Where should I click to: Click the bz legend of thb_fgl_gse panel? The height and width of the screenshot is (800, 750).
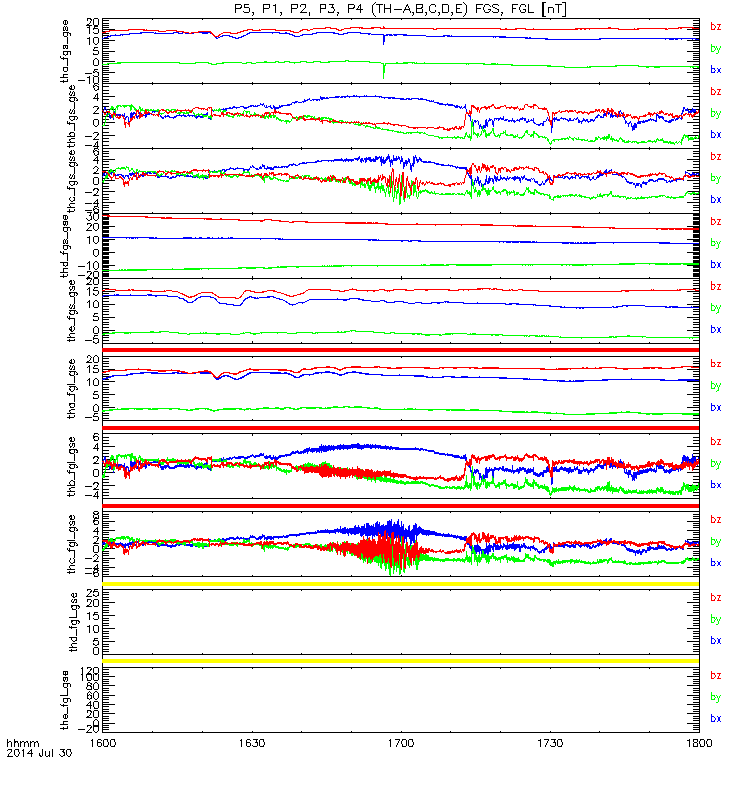[716, 442]
